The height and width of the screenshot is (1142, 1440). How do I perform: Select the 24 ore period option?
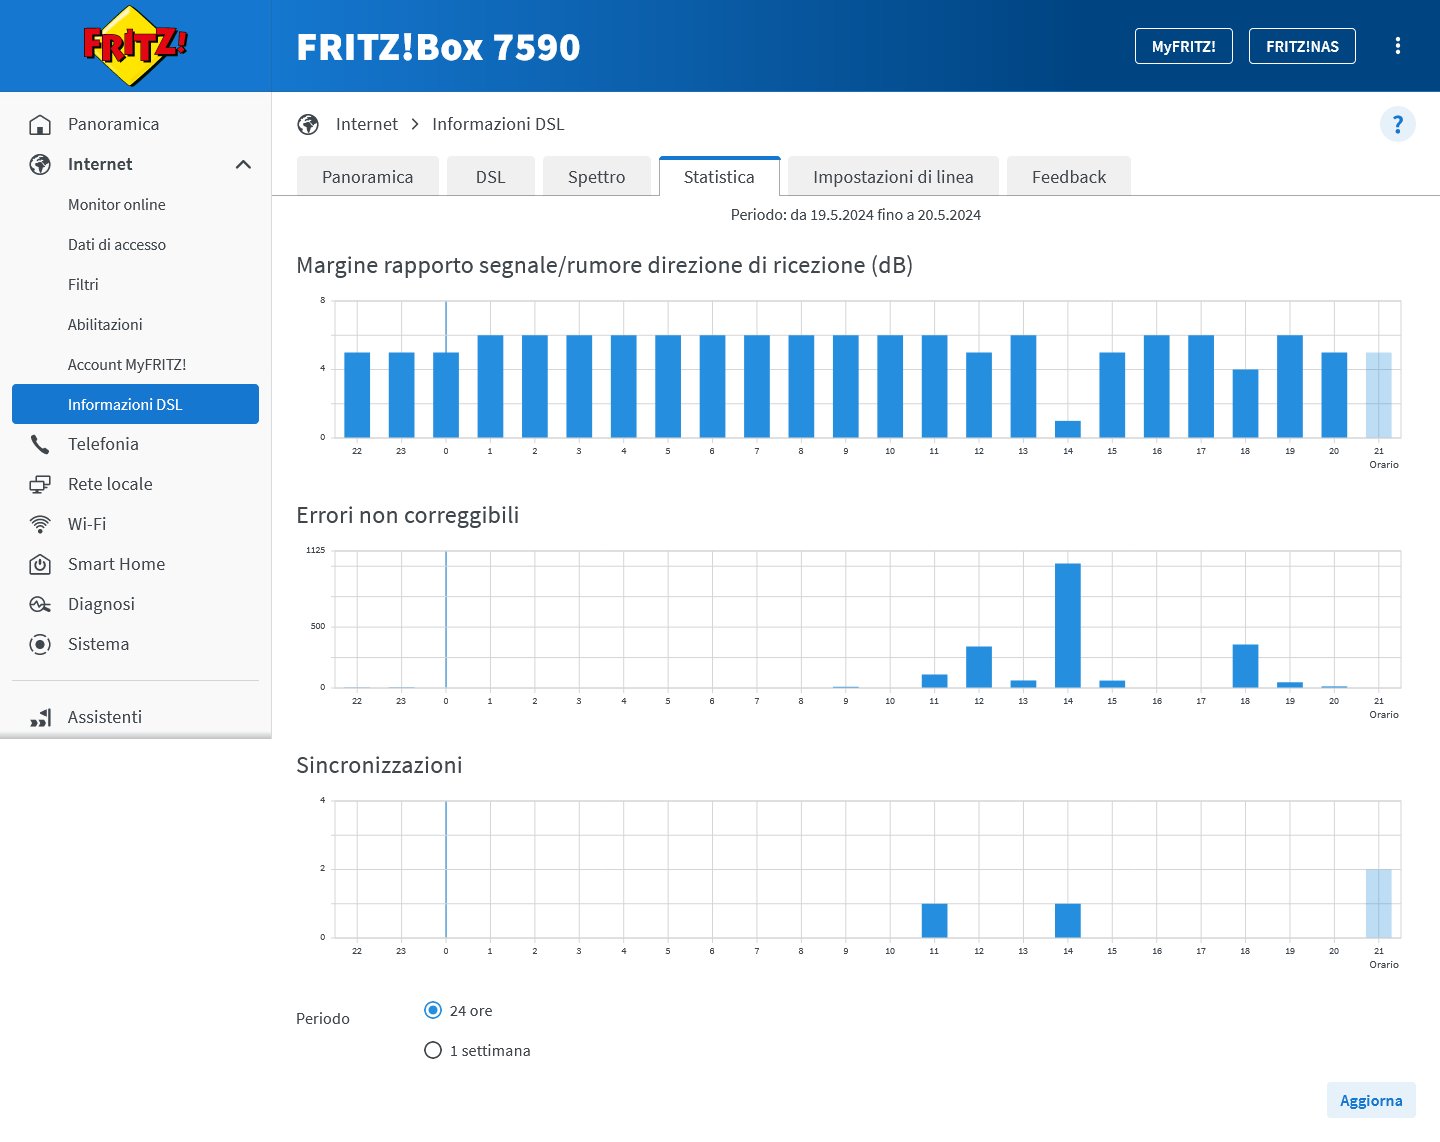click(433, 1010)
